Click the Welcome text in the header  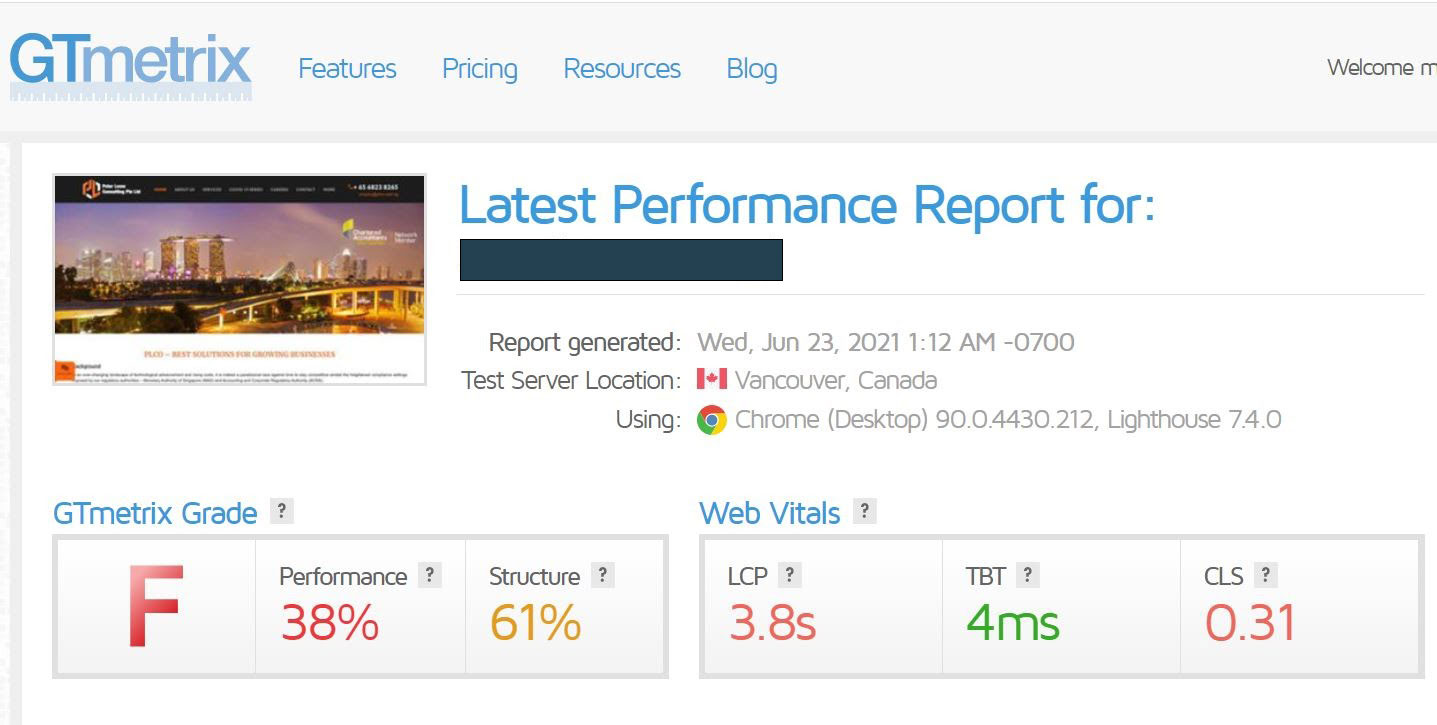(1382, 68)
